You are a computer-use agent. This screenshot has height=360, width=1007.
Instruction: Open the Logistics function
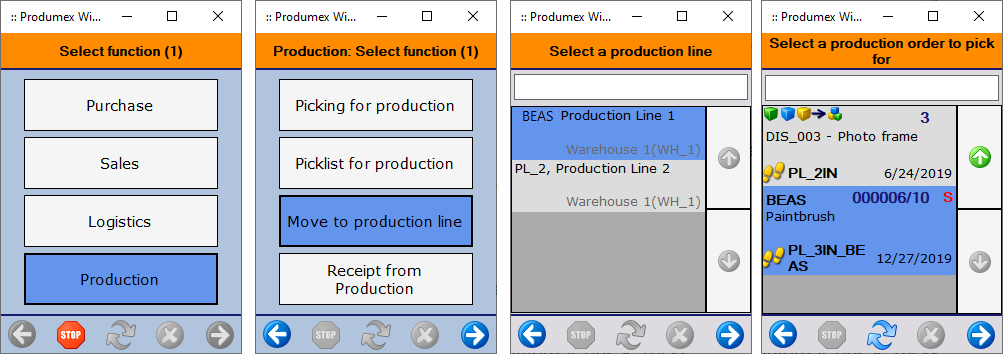(x=121, y=221)
